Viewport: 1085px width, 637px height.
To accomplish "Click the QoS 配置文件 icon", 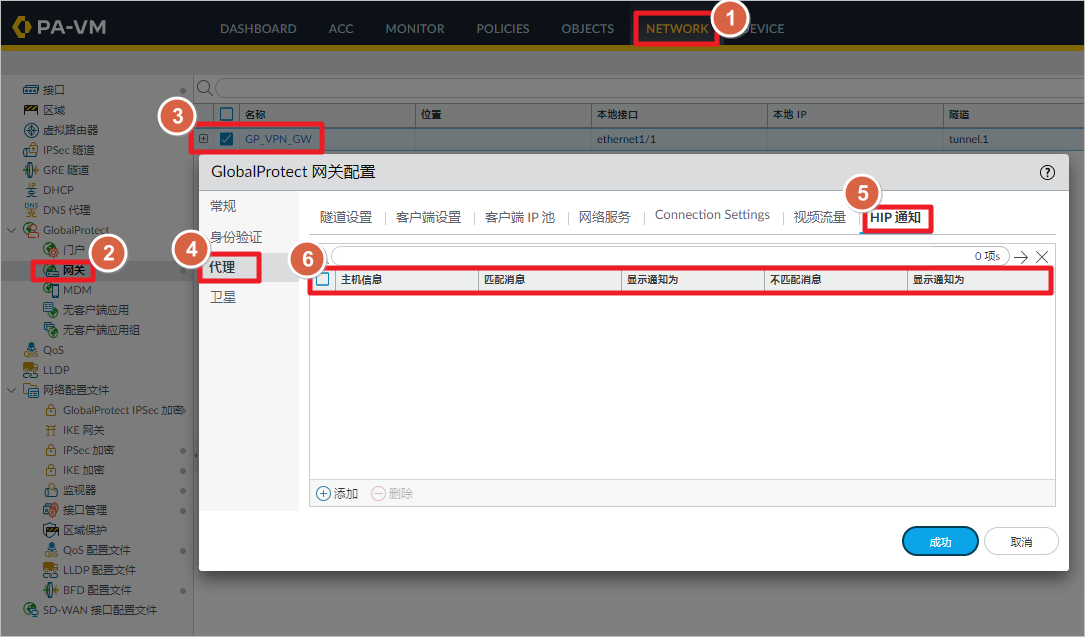I will pyautogui.click(x=51, y=550).
